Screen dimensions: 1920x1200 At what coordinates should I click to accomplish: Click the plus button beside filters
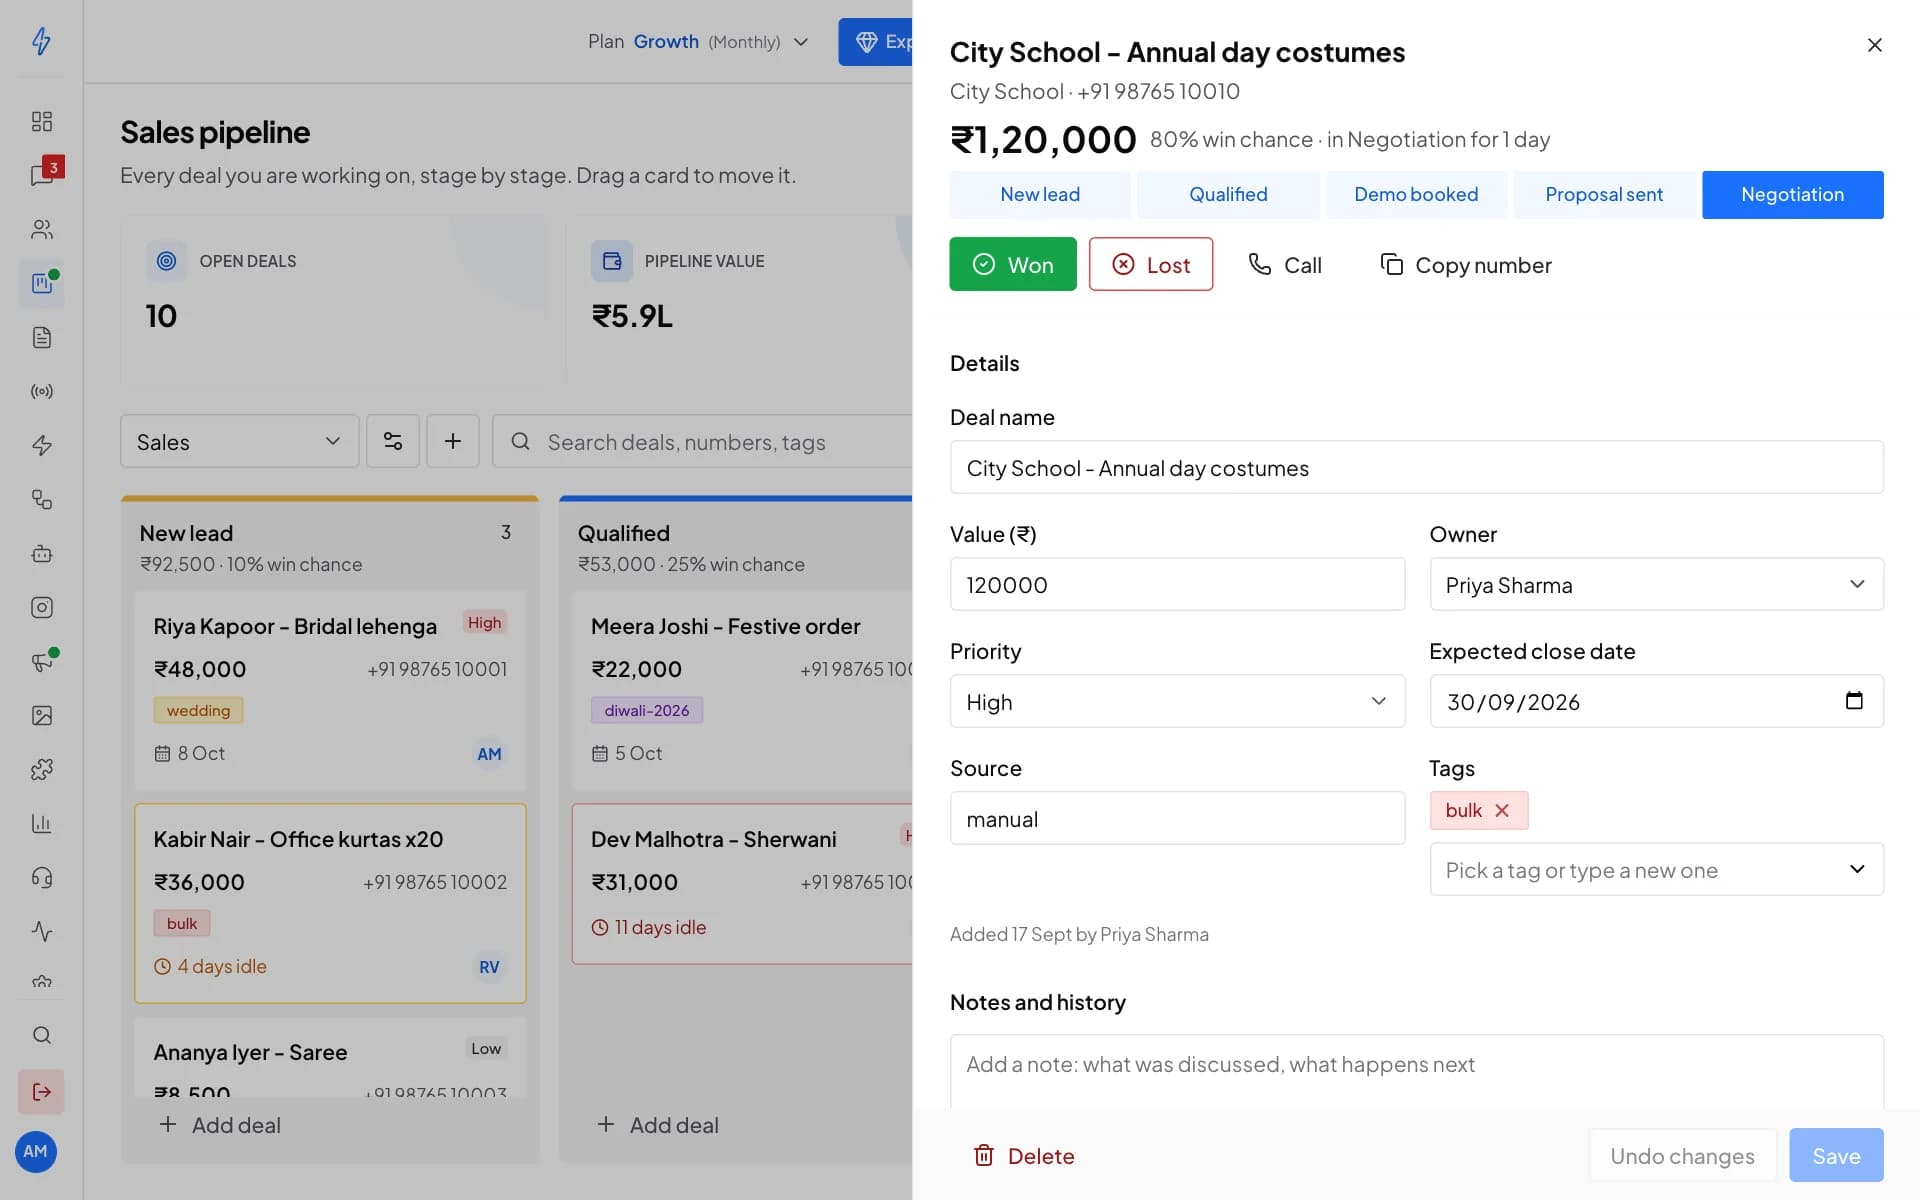(x=453, y=441)
